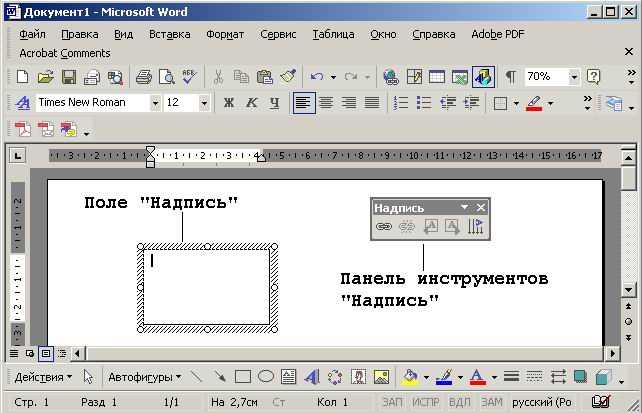The width and height of the screenshot is (642, 413).
Task: Select the Arrow tool on Drawing toolbar
Action: (220, 377)
